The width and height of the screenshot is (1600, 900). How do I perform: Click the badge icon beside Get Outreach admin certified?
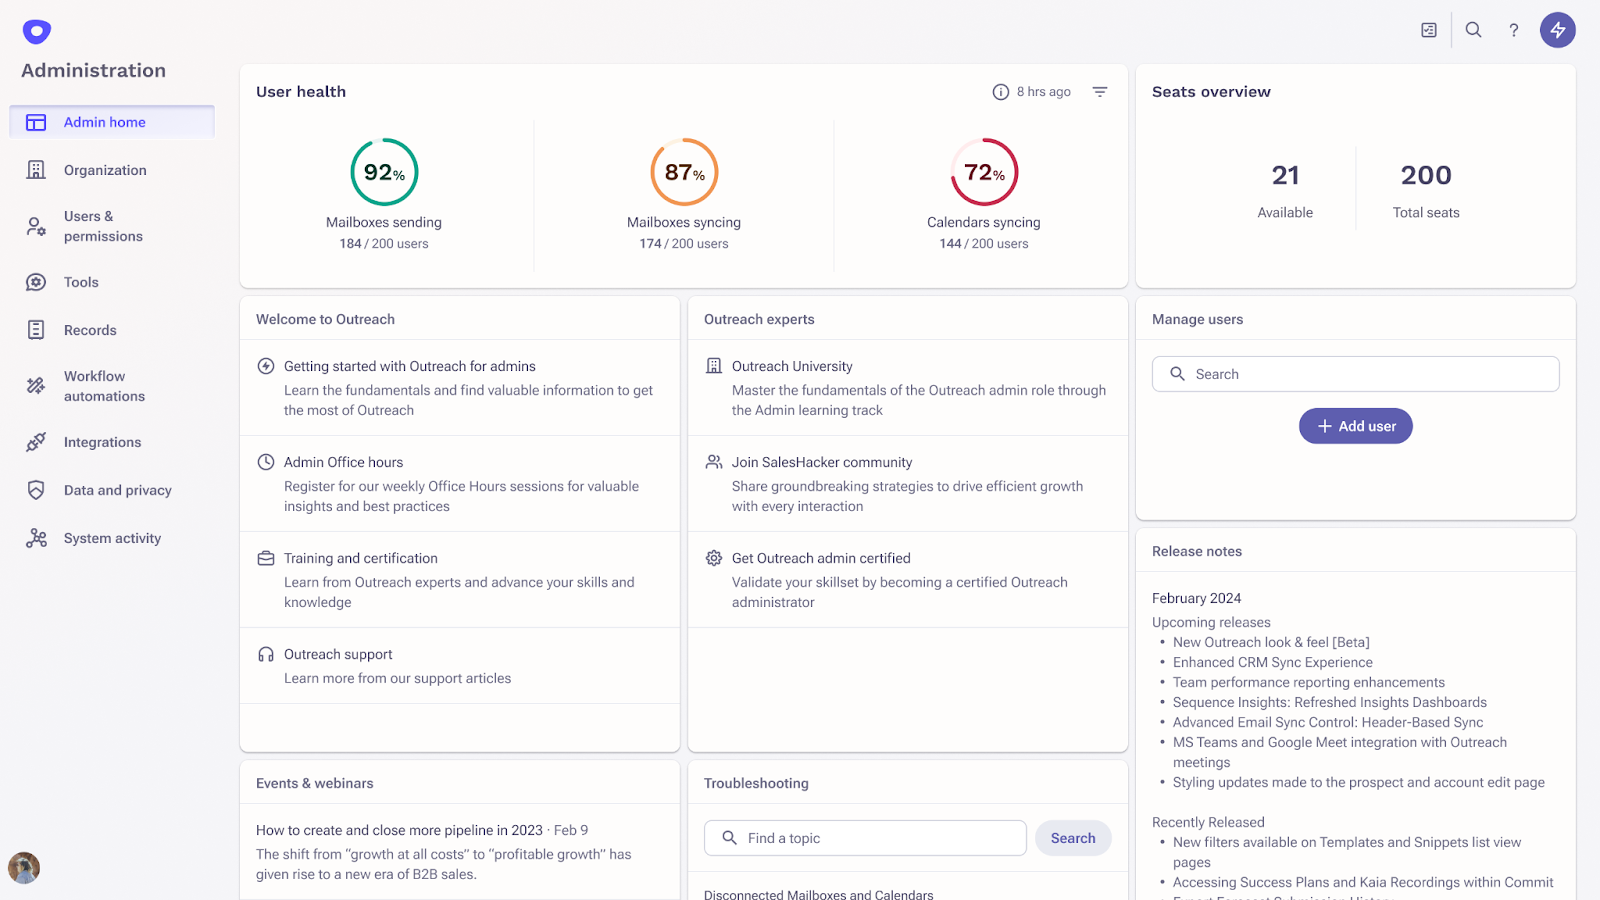[714, 558]
